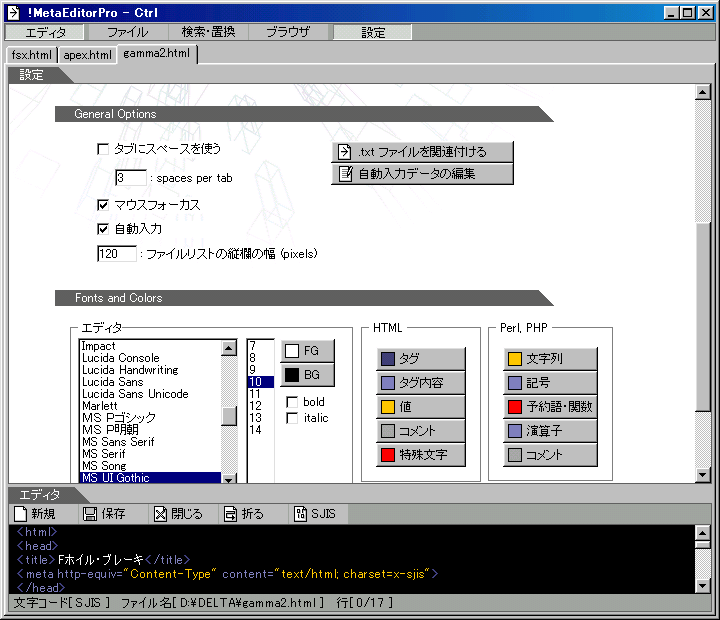Click the 新規 (New) file icon
This screenshot has width=720, height=620.
[21, 514]
